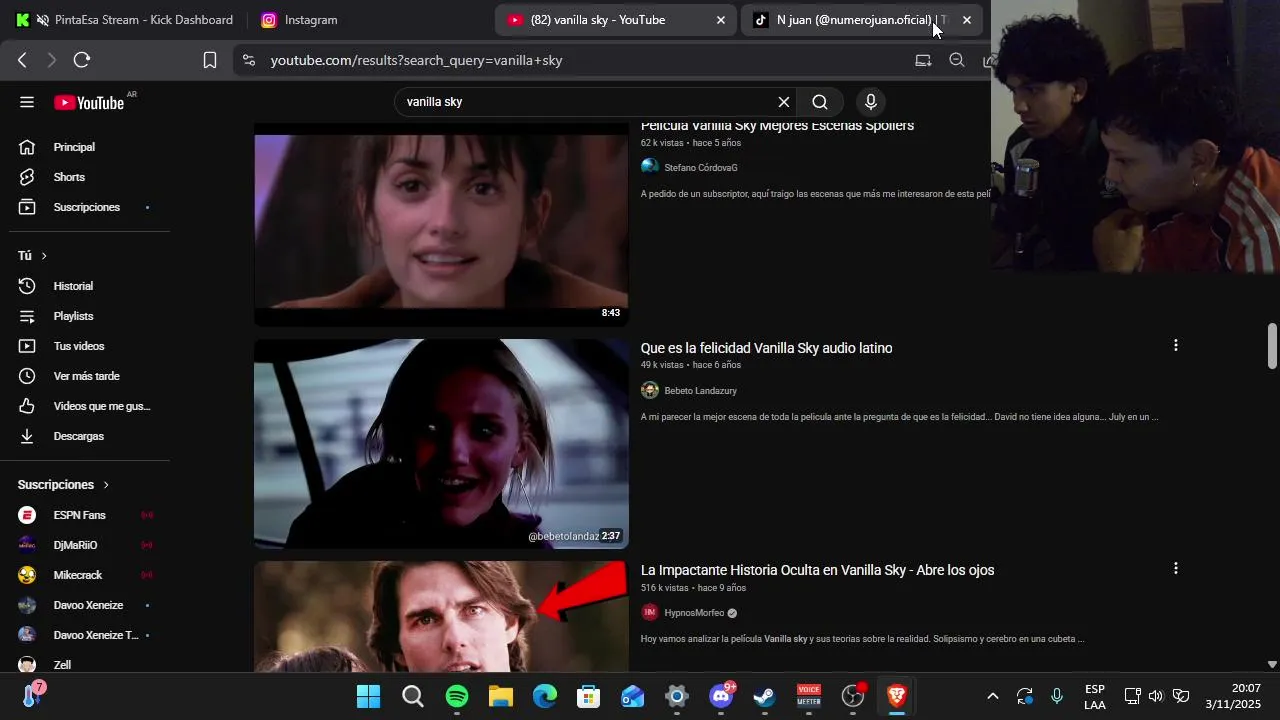The image size is (1280, 720).
Task: Open the cast media icon in address bar
Action: click(923, 60)
